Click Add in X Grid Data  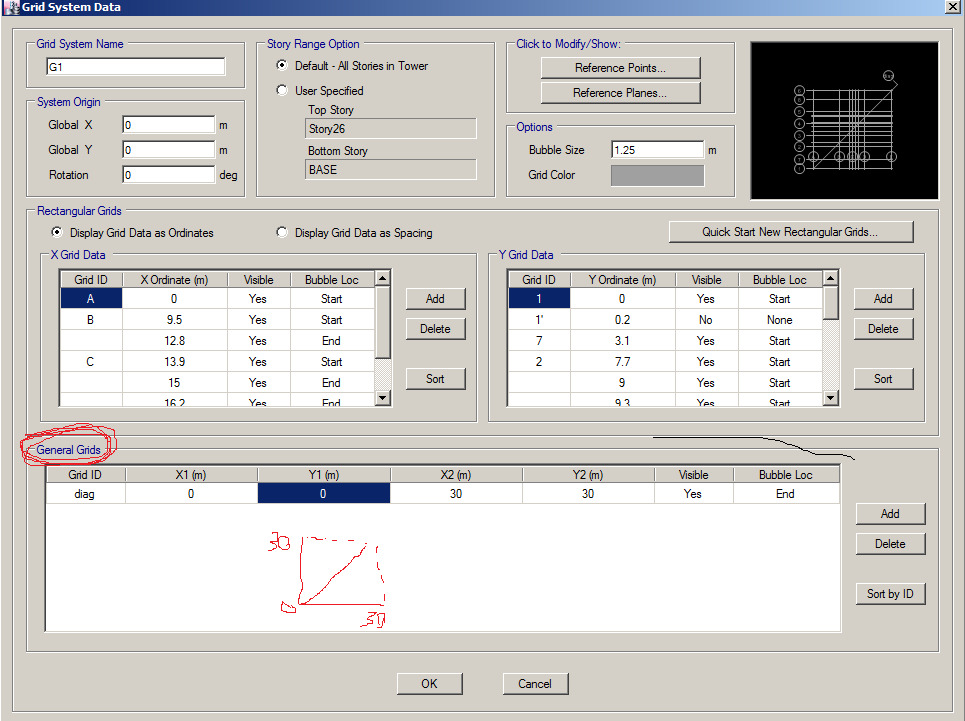click(x=435, y=299)
